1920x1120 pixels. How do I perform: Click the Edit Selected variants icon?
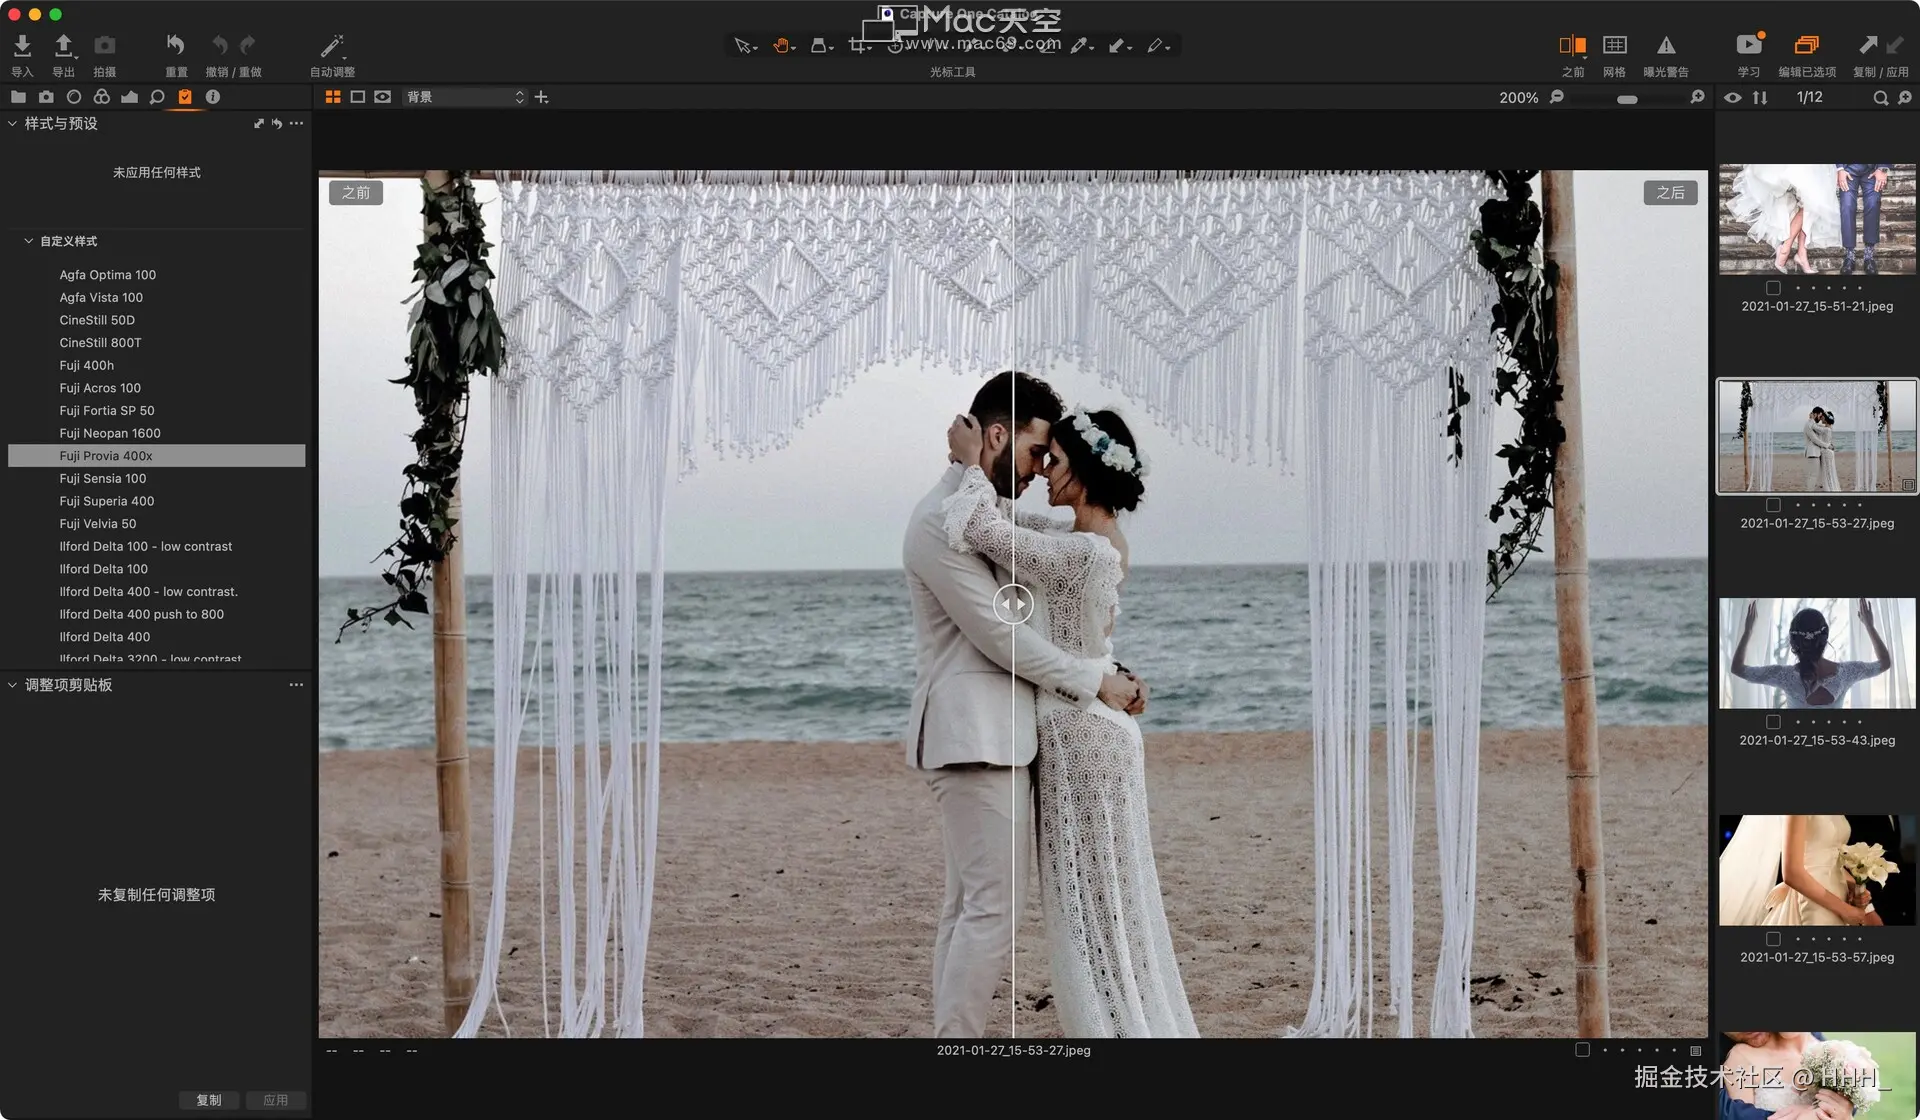(x=1806, y=46)
